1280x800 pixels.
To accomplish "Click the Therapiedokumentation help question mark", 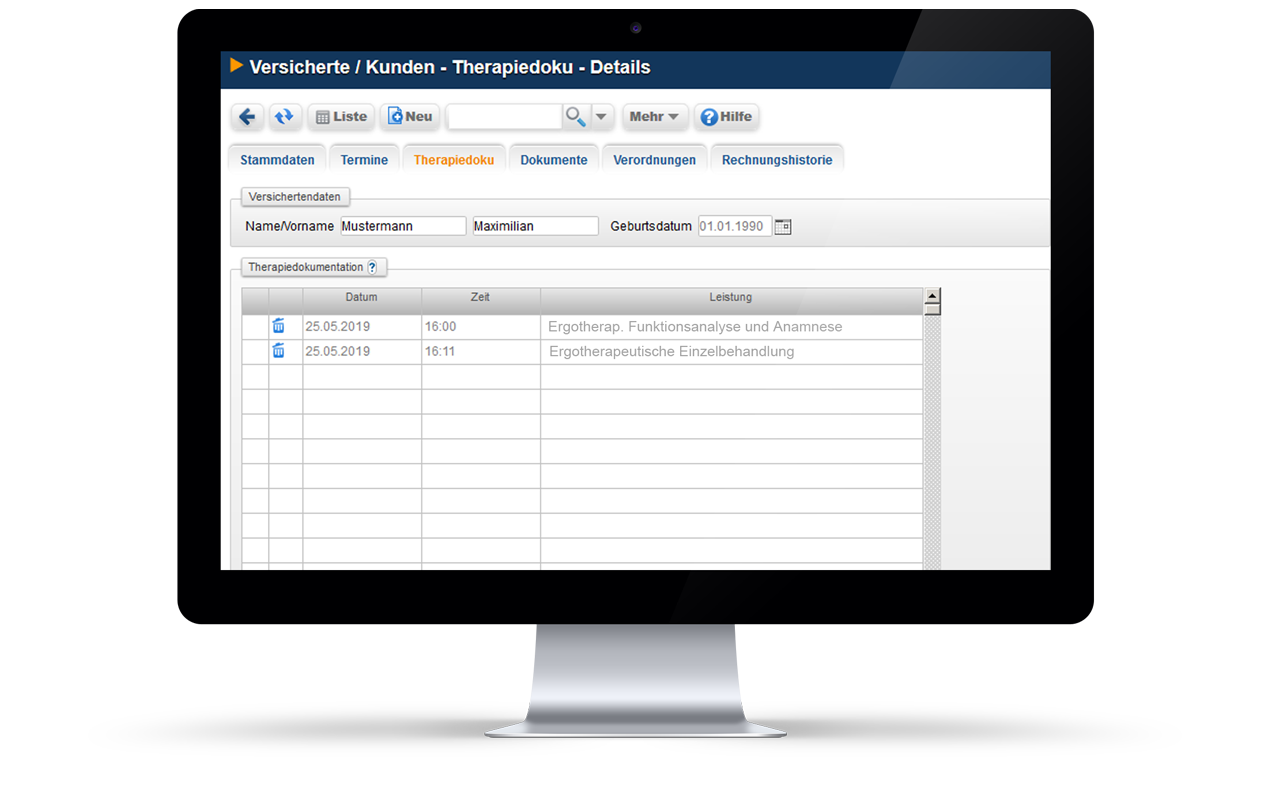I will pos(372,267).
